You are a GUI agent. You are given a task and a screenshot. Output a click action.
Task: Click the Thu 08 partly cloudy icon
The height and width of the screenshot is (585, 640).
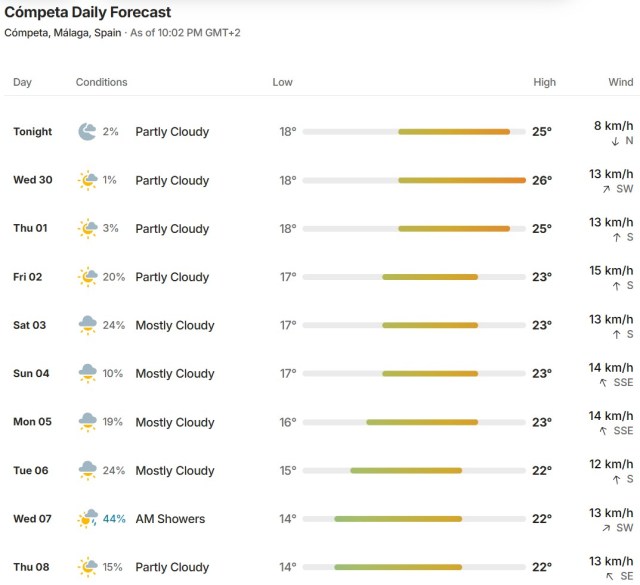click(x=87, y=567)
